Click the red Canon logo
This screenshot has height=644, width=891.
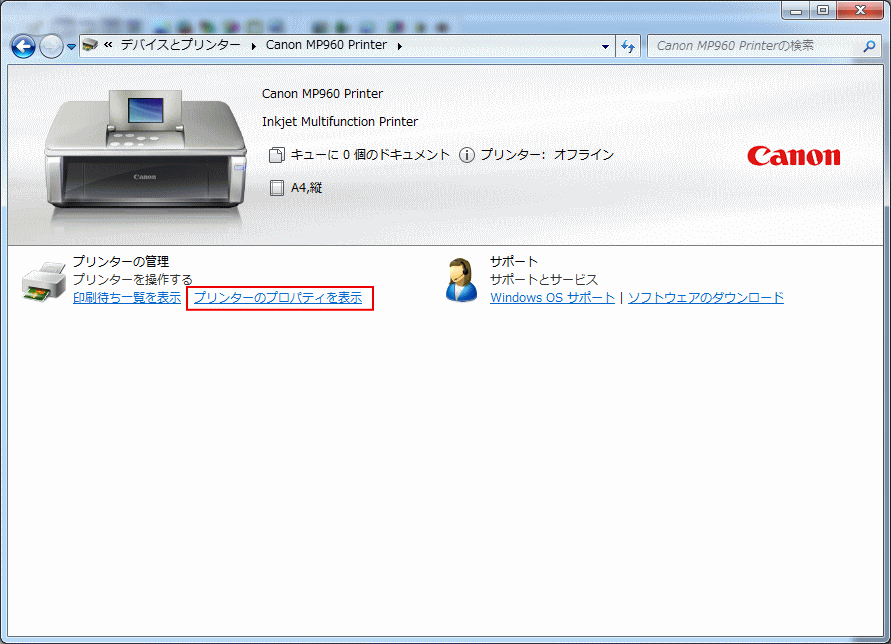coord(793,156)
